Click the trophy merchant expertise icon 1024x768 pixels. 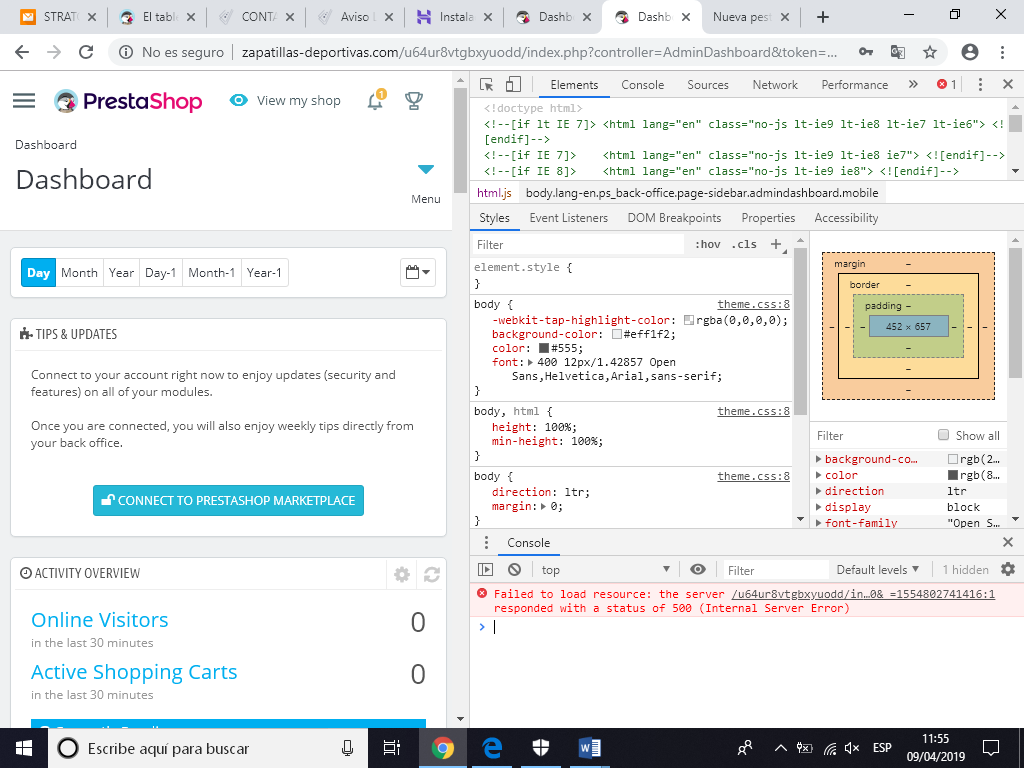click(413, 100)
